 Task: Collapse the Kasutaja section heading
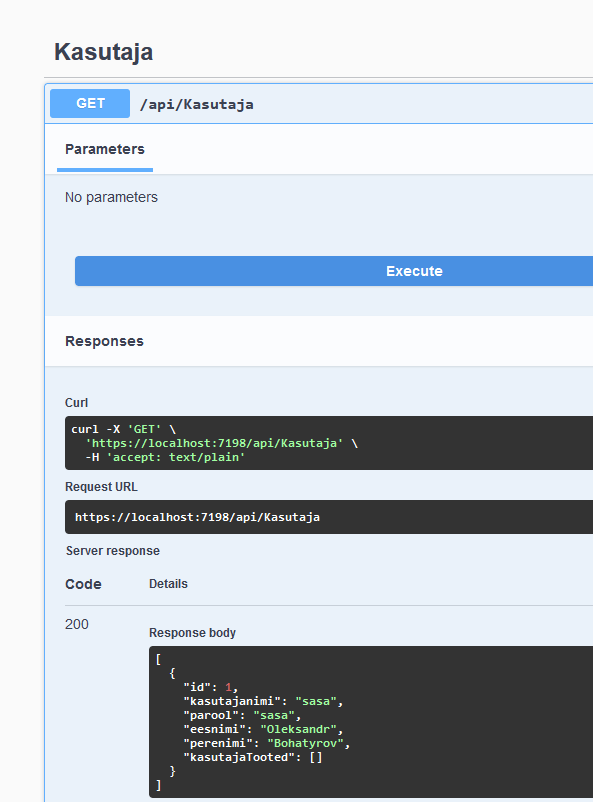point(103,52)
